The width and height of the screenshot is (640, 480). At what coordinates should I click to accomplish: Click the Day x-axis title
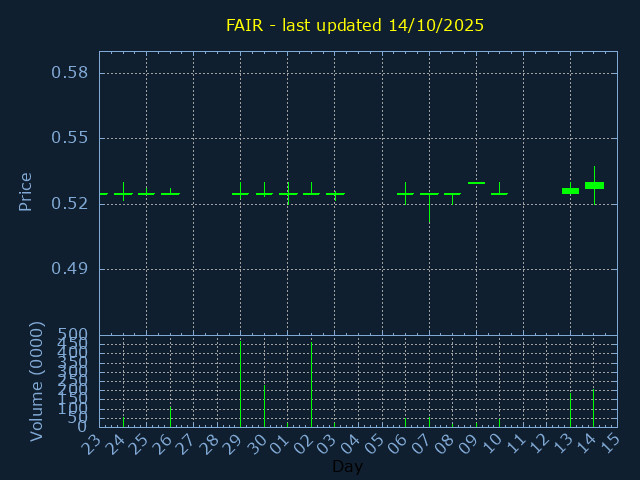347,467
